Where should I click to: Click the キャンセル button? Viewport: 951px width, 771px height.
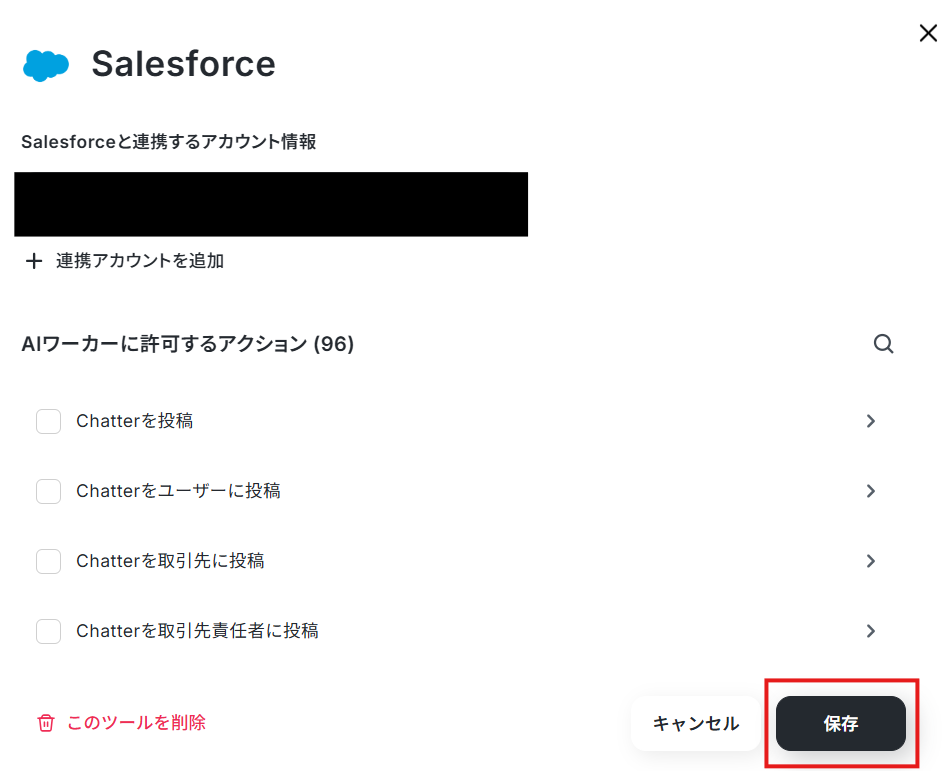696,723
